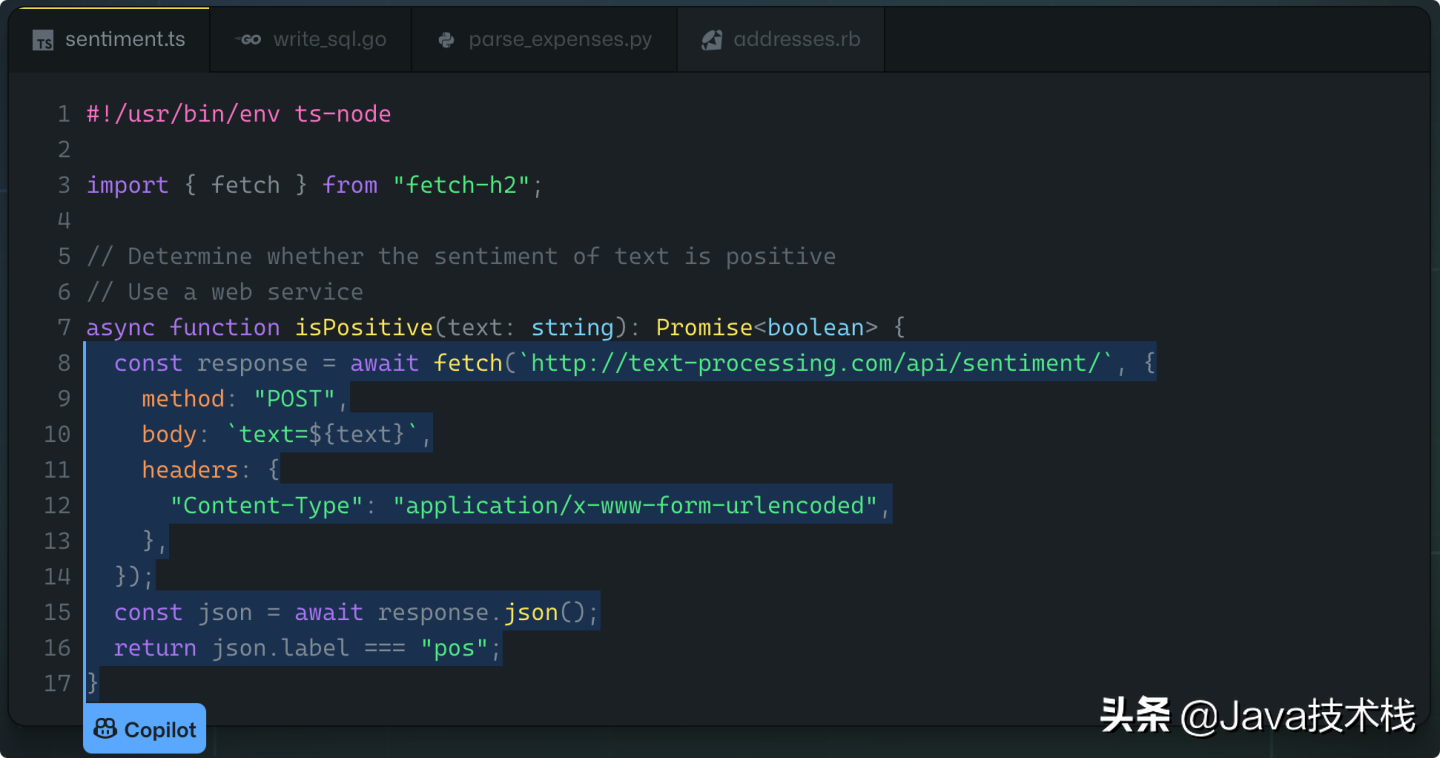Image resolution: width=1440 pixels, height=758 pixels.
Task: Click the Python icon on parse_expenses.py tab
Action: 447,40
